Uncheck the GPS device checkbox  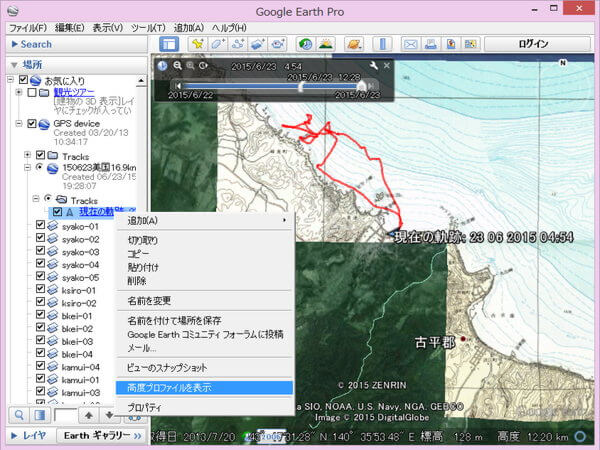[x=32, y=124]
